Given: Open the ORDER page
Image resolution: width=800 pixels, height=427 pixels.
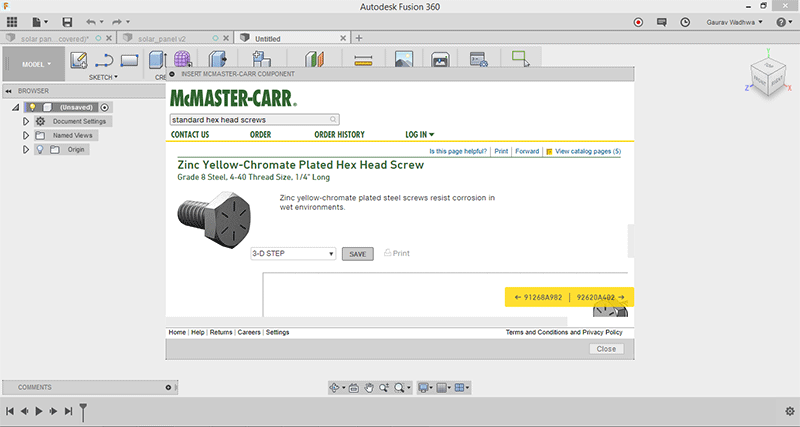Looking at the screenshot, I should pos(260,135).
